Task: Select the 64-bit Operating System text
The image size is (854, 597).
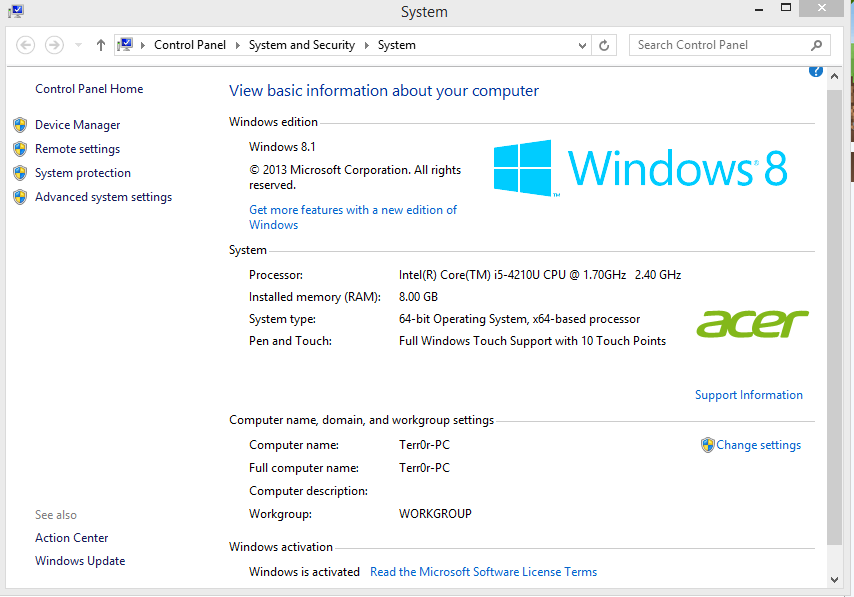Action: coord(519,319)
